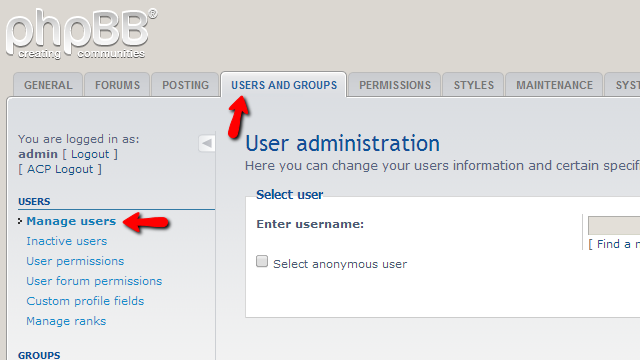Open the Styles tab
This screenshot has width=640, height=360.
coord(473,85)
